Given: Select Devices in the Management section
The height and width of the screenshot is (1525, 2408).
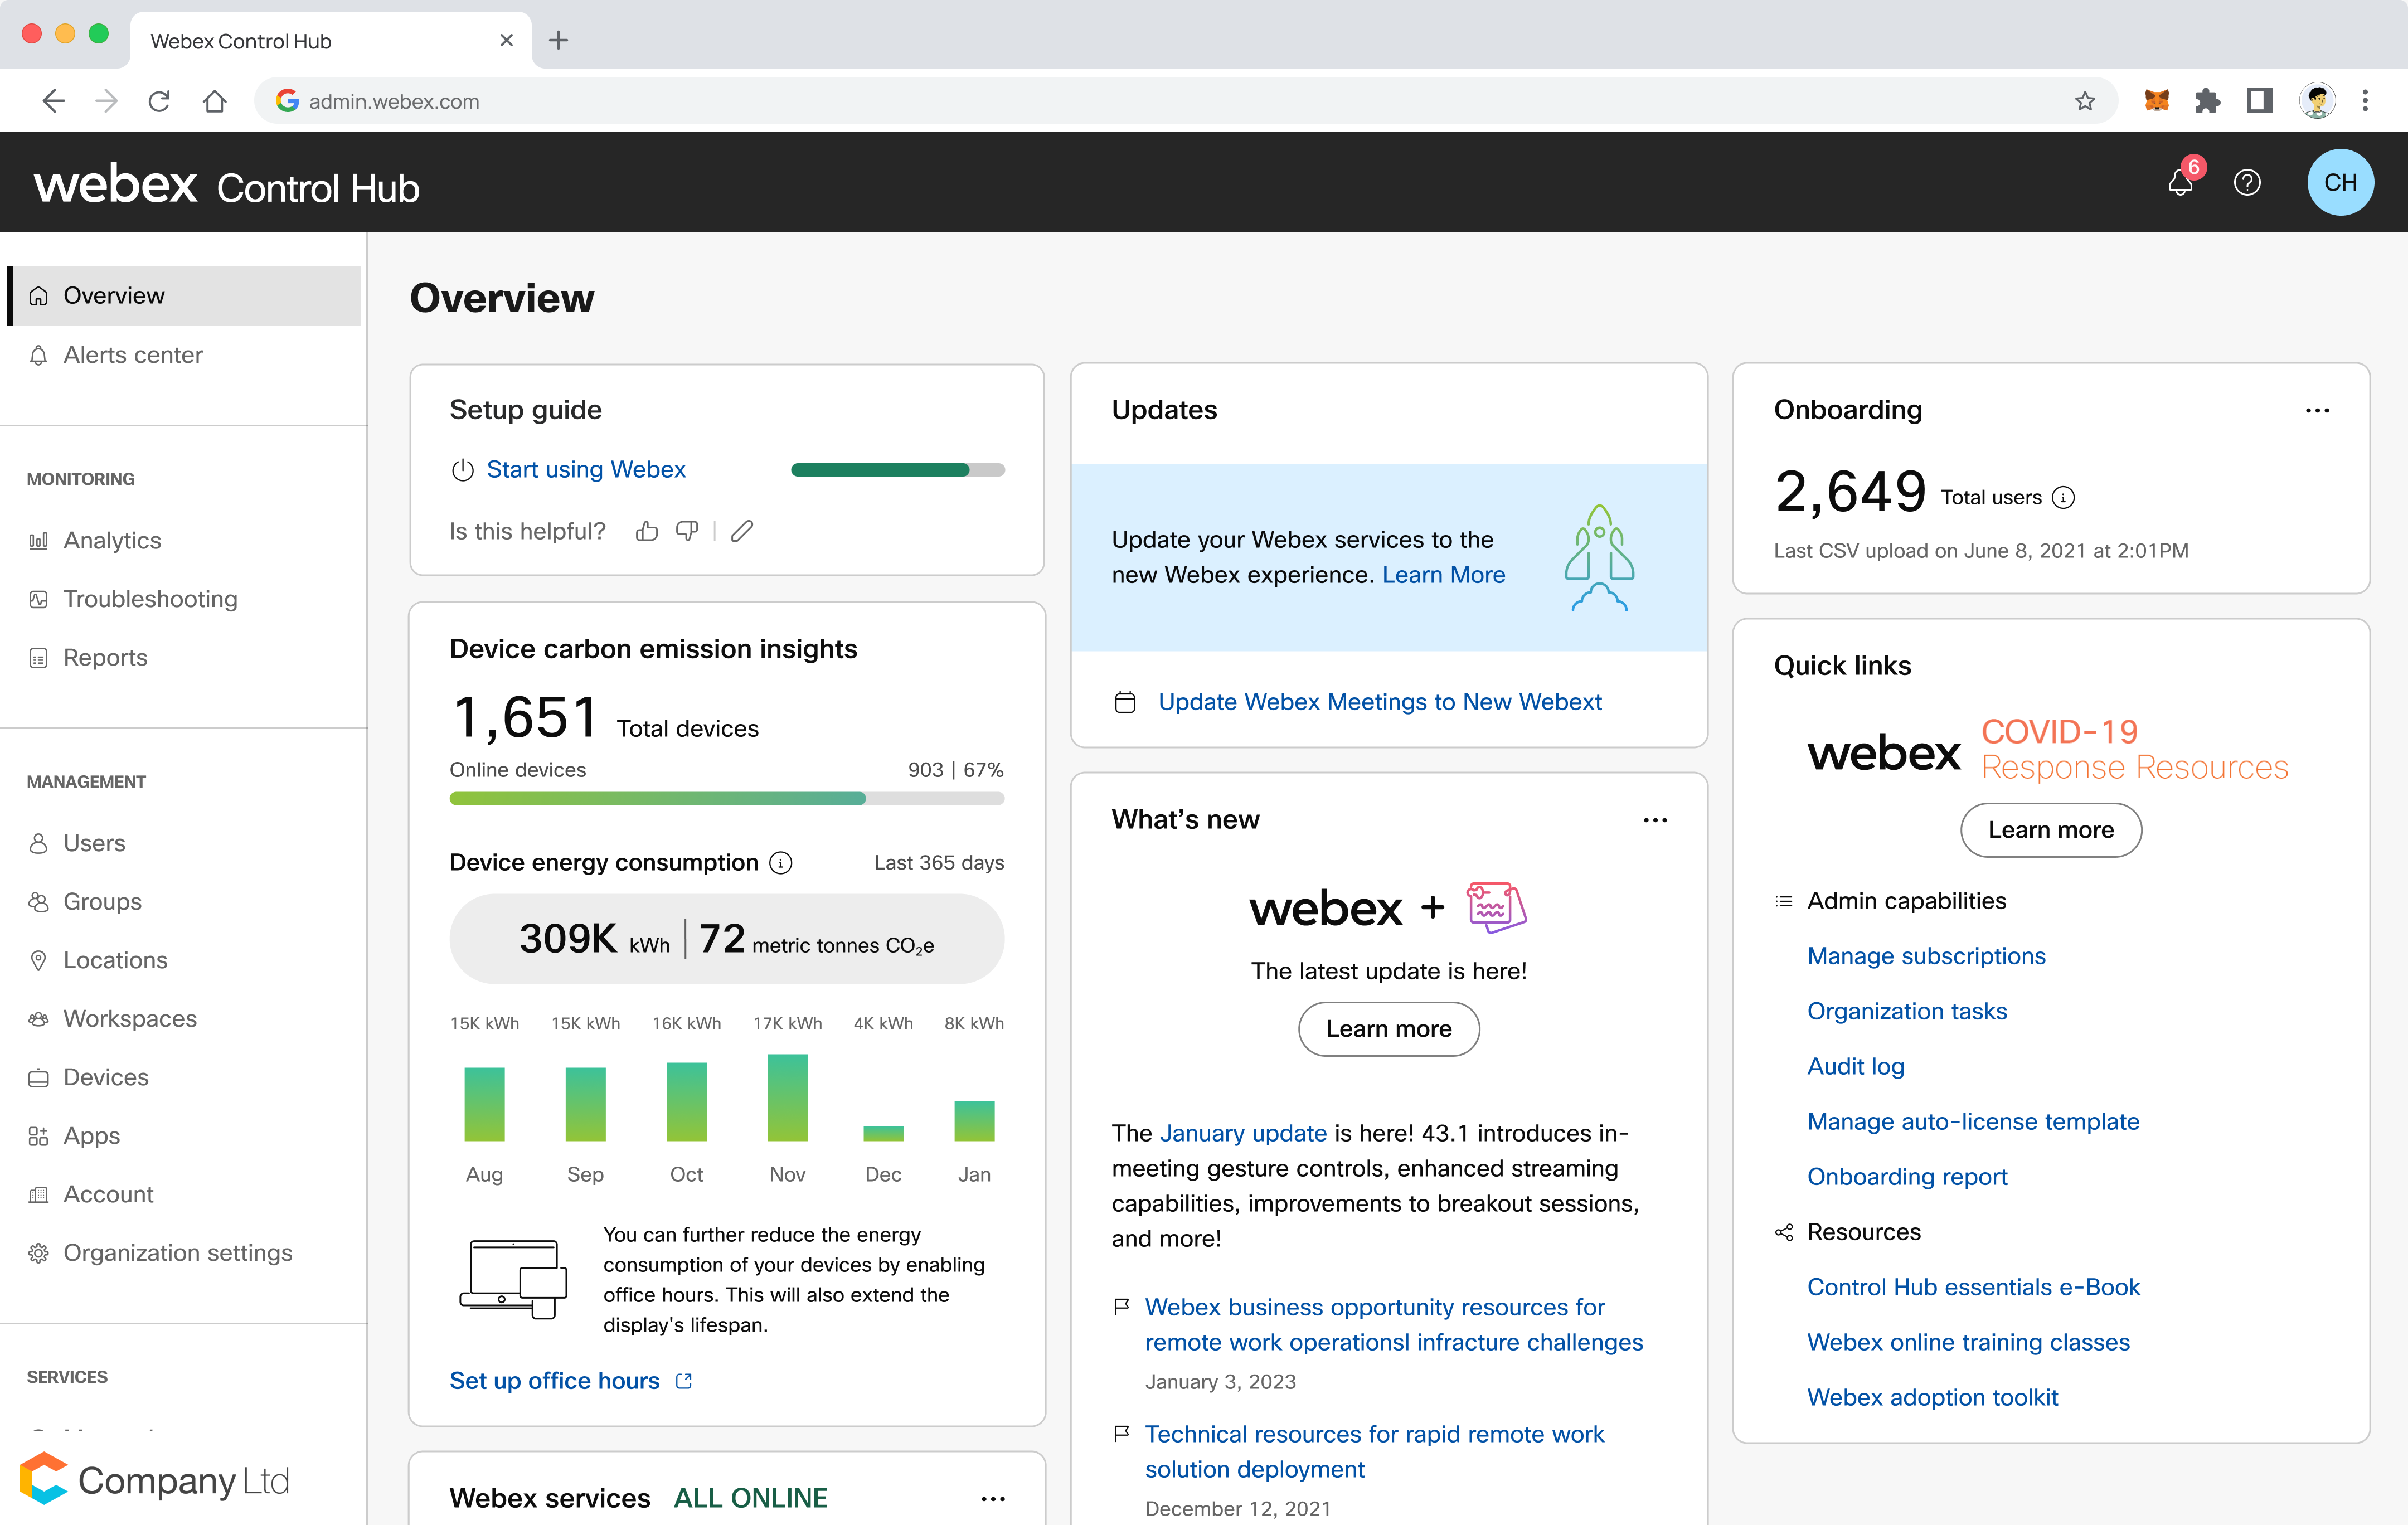Looking at the screenshot, I should click(x=106, y=1077).
